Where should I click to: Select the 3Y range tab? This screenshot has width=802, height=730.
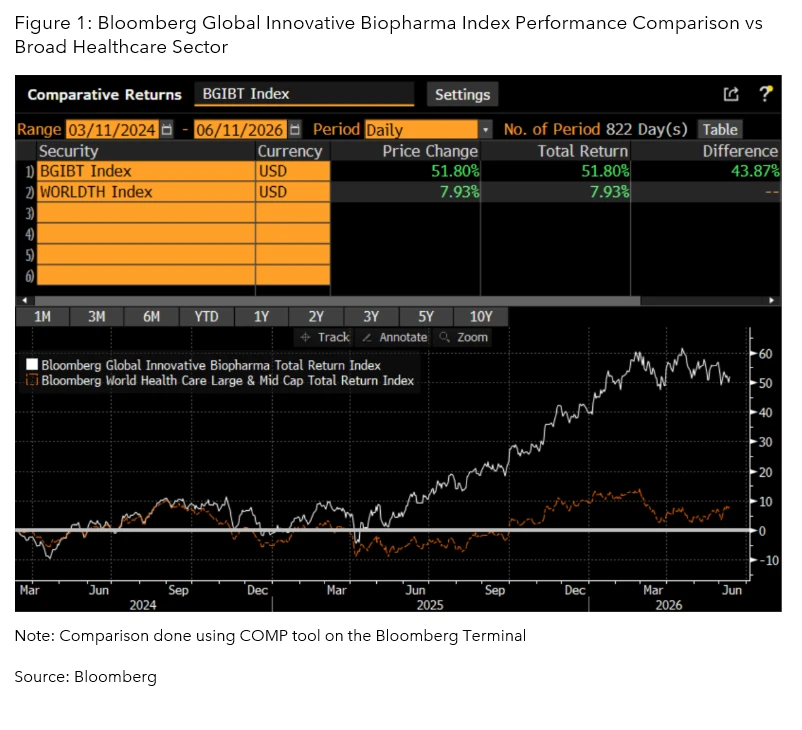point(371,317)
